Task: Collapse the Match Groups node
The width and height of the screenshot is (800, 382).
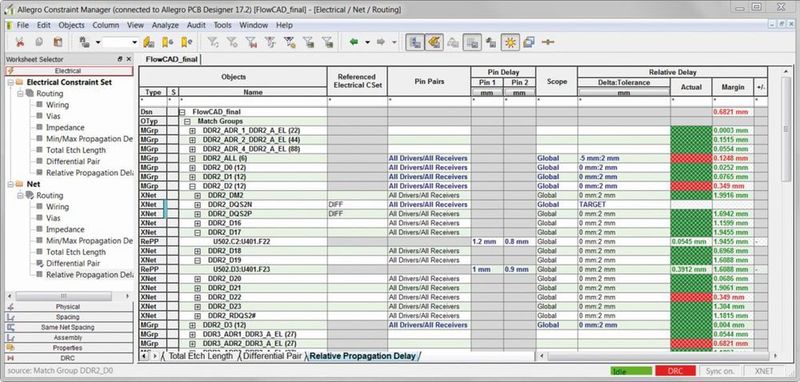Action: (x=187, y=121)
